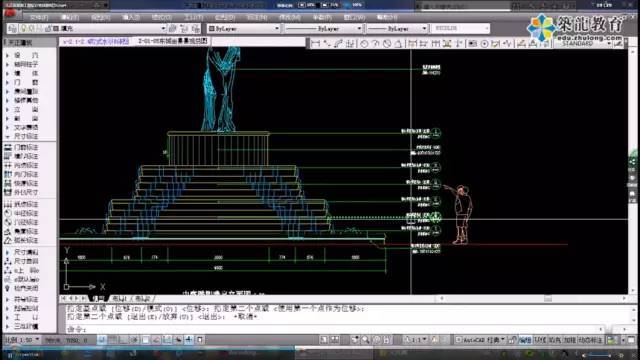Select the Continue dimension tool
The height and width of the screenshot is (360, 640).
click(435, 43)
